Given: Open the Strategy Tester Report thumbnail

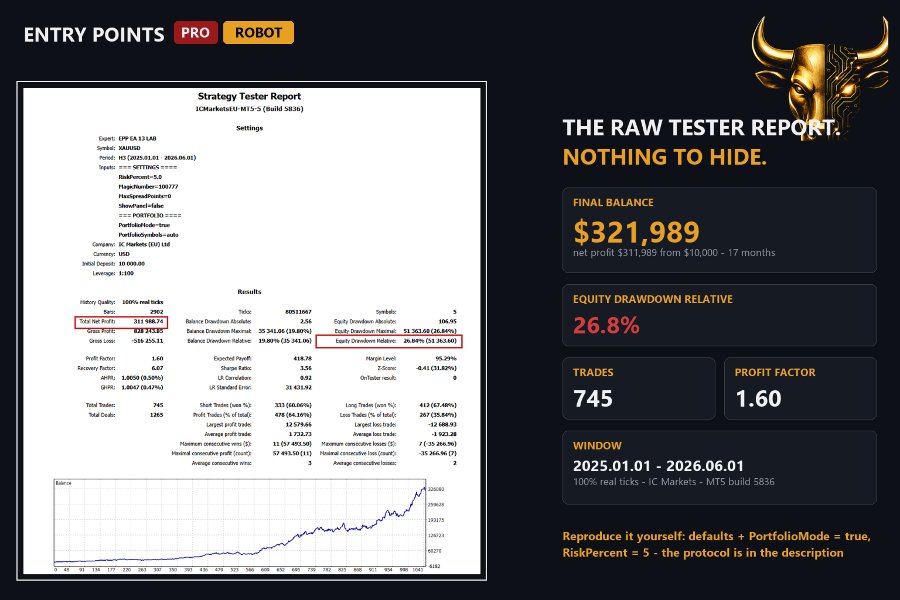Looking at the screenshot, I should [x=251, y=331].
